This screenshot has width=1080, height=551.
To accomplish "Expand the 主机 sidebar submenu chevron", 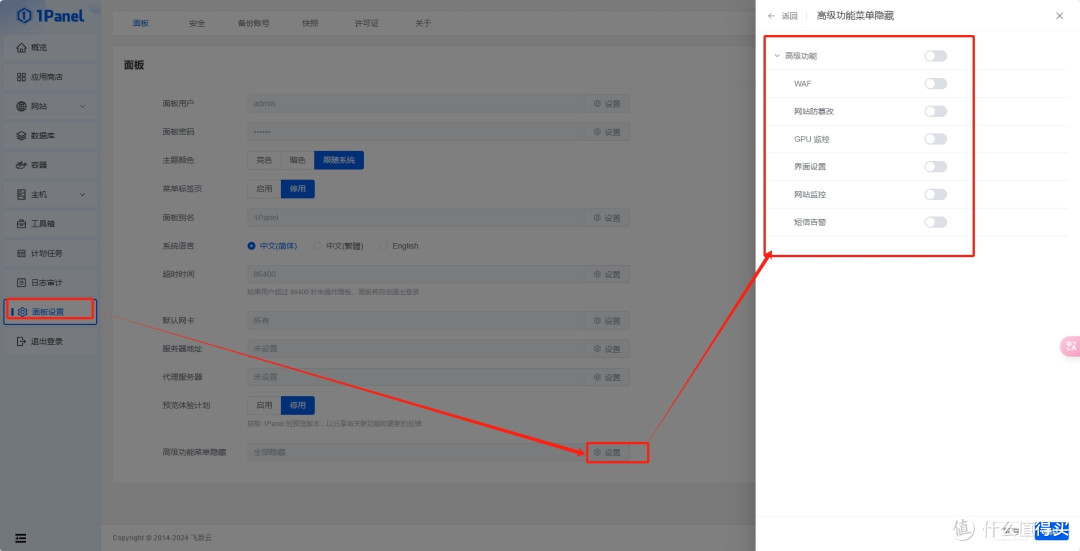I will click(82, 195).
